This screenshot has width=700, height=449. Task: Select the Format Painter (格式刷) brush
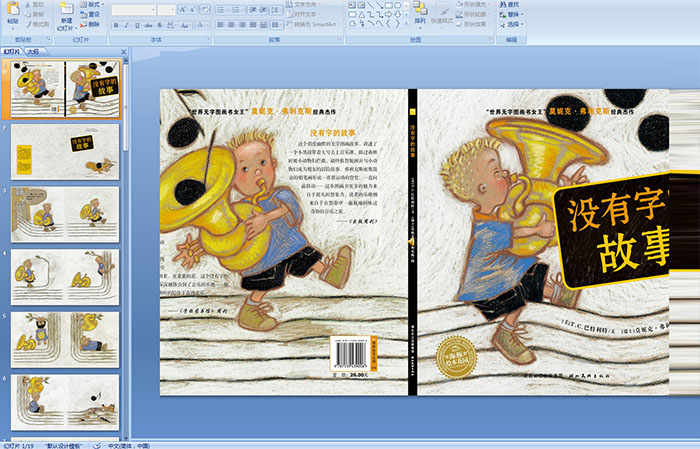tap(28, 24)
